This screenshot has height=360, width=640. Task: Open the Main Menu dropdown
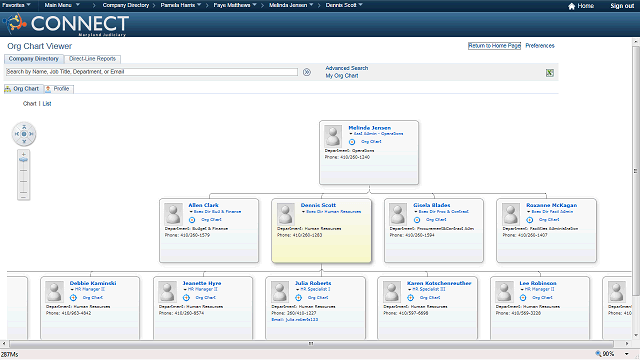(x=62, y=5)
